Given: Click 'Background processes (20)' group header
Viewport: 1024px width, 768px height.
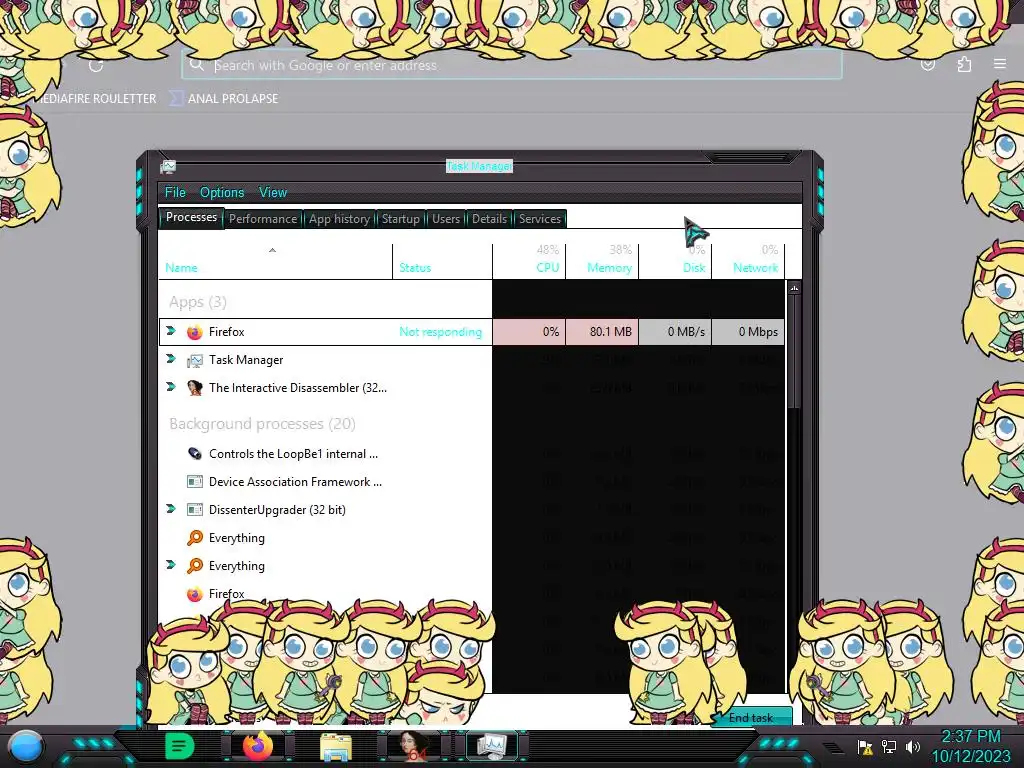Looking at the screenshot, I should pyautogui.click(x=263, y=424).
